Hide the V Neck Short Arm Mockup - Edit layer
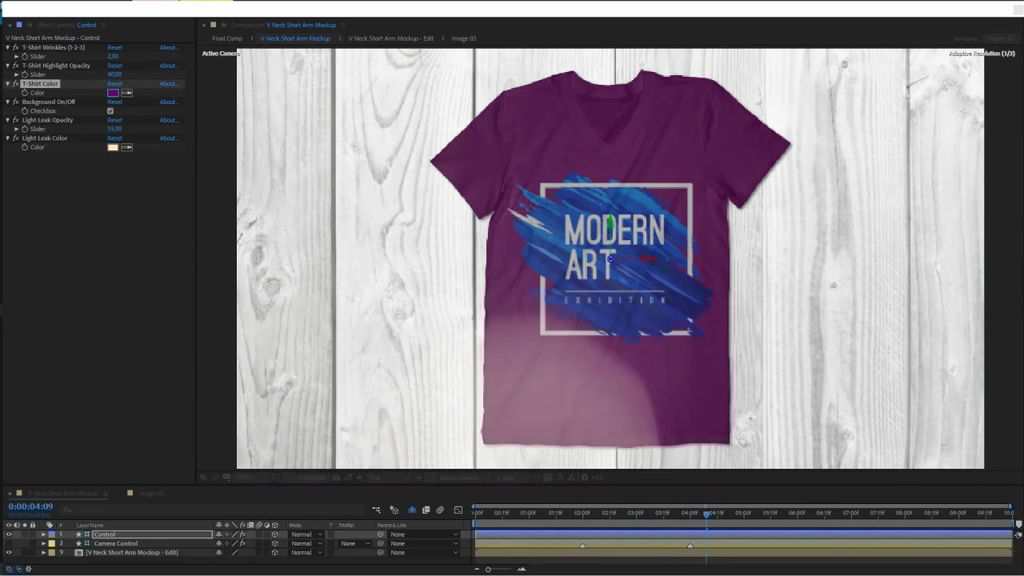The image size is (1024, 576). pyautogui.click(x=9, y=552)
